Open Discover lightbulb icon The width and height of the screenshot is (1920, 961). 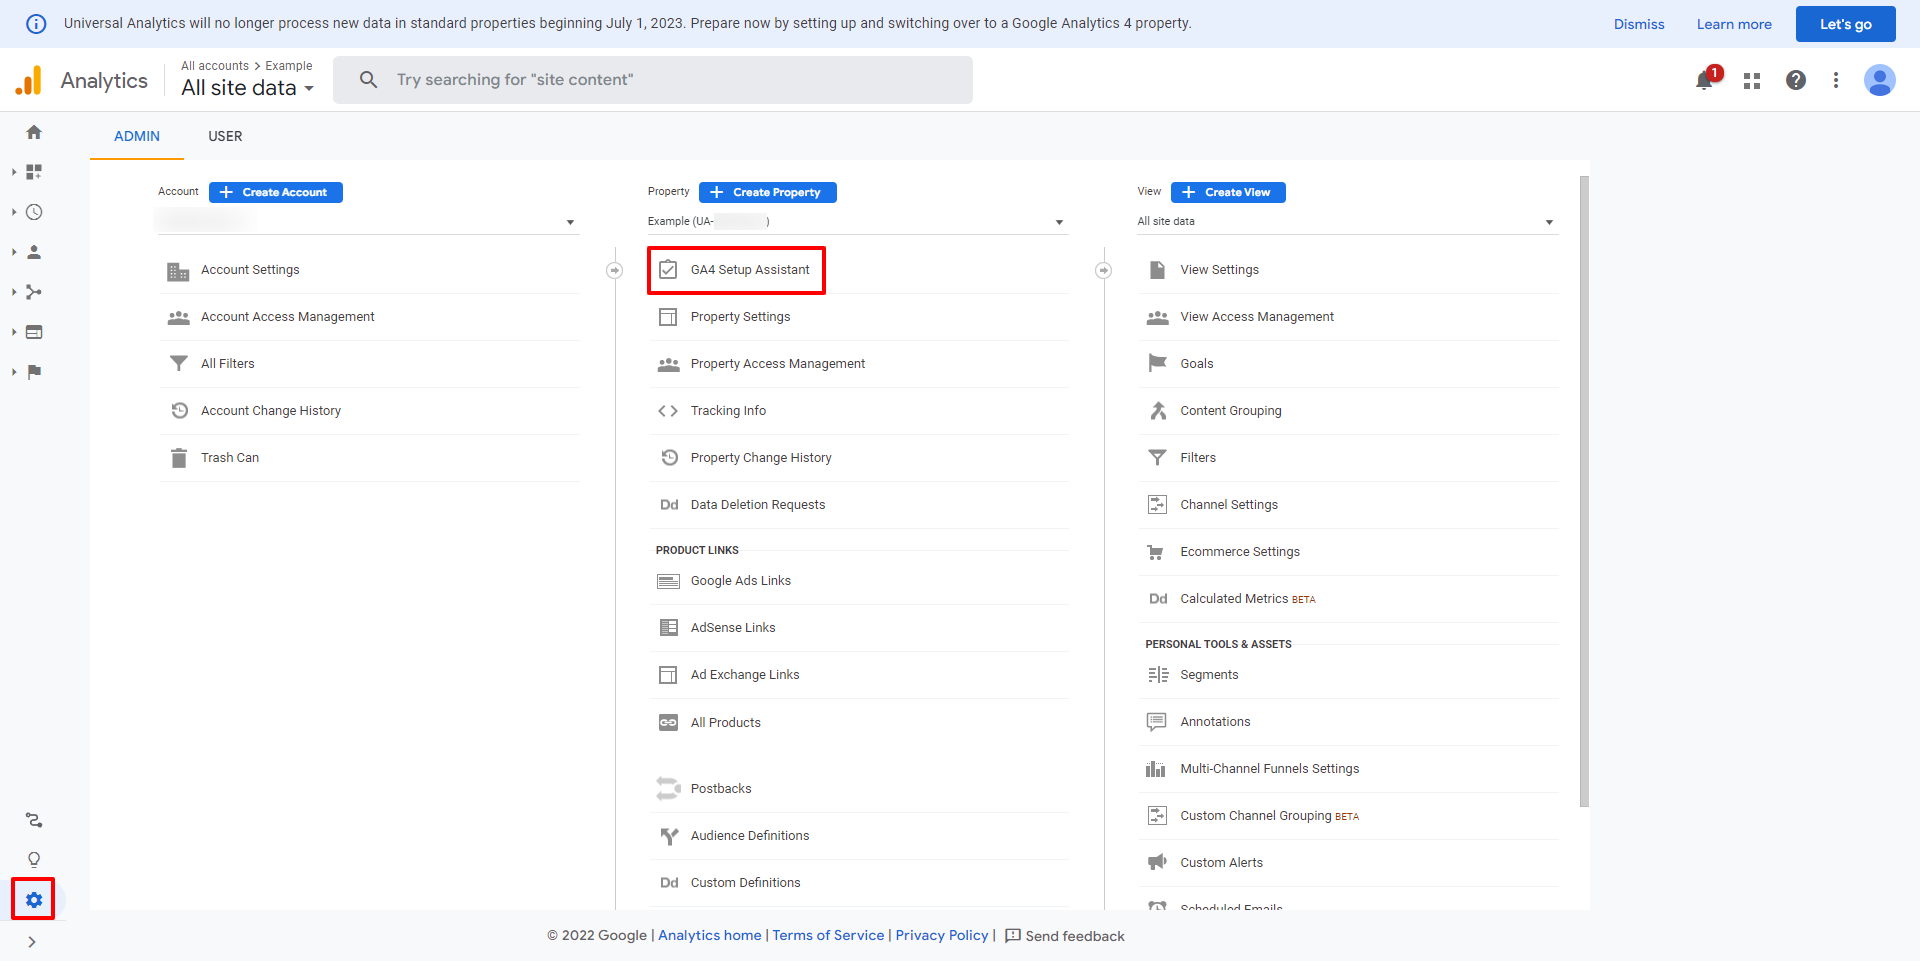(x=34, y=860)
